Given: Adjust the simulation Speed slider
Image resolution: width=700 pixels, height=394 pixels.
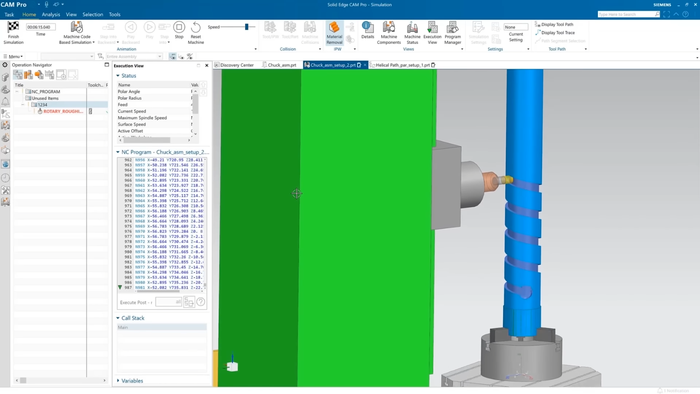Looking at the screenshot, I should (x=246, y=27).
